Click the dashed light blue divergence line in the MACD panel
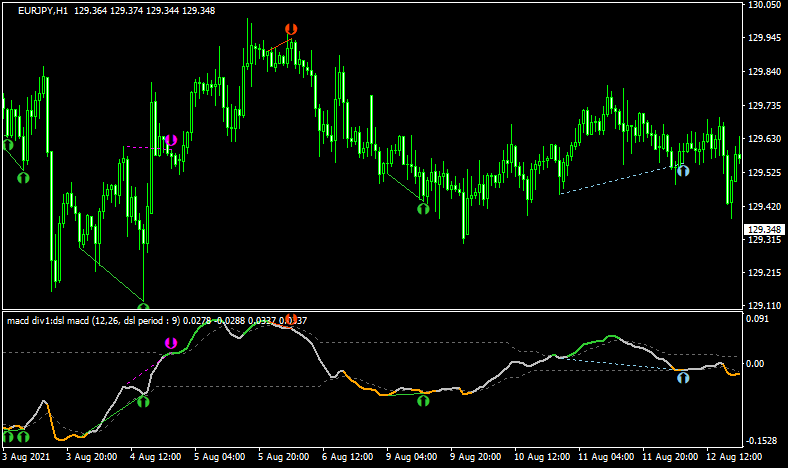Viewport: 788px width, 468px height. pos(621,363)
